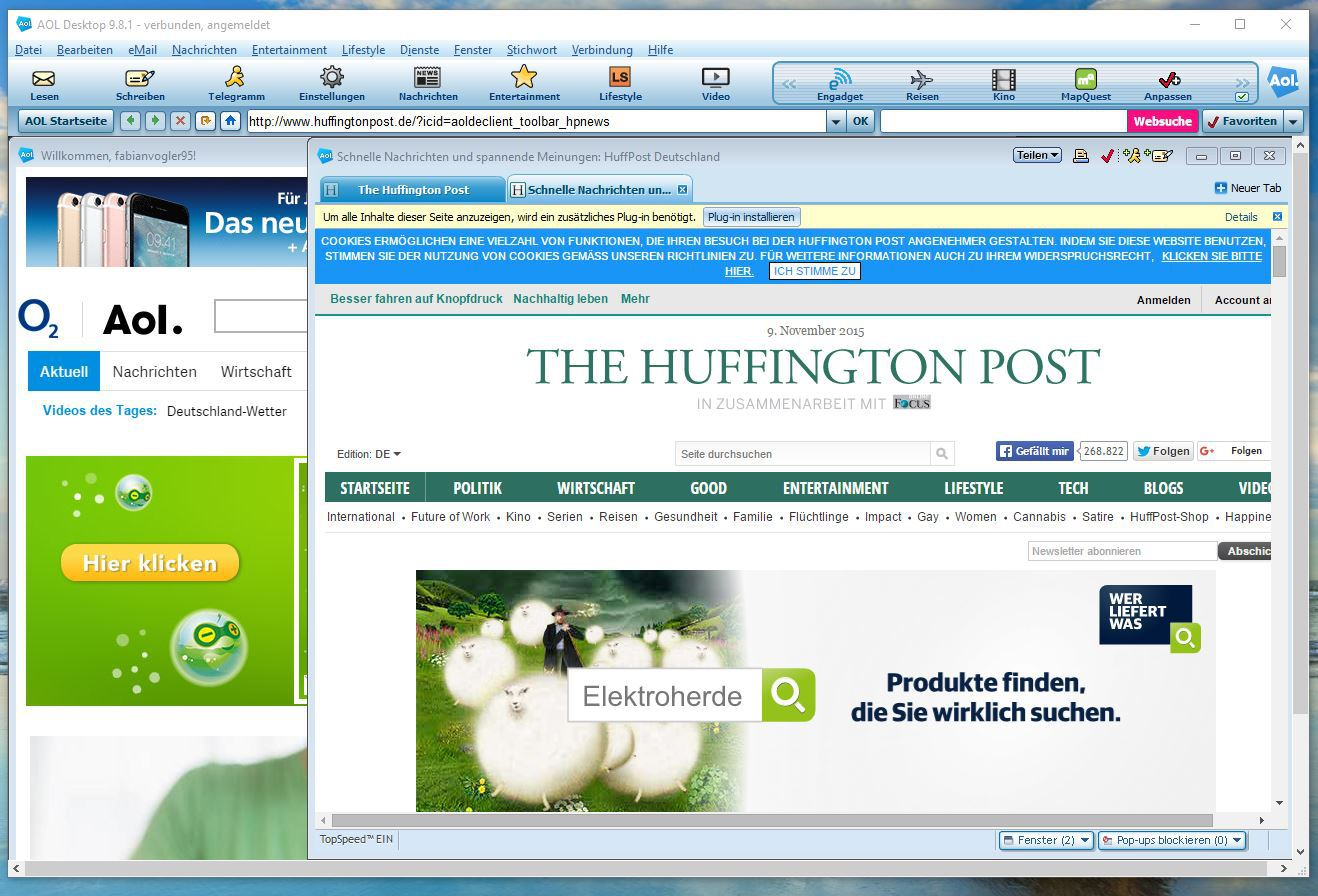Close the Schnelle Nachrichten tab
This screenshot has width=1318, height=896.
pyautogui.click(x=683, y=189)
